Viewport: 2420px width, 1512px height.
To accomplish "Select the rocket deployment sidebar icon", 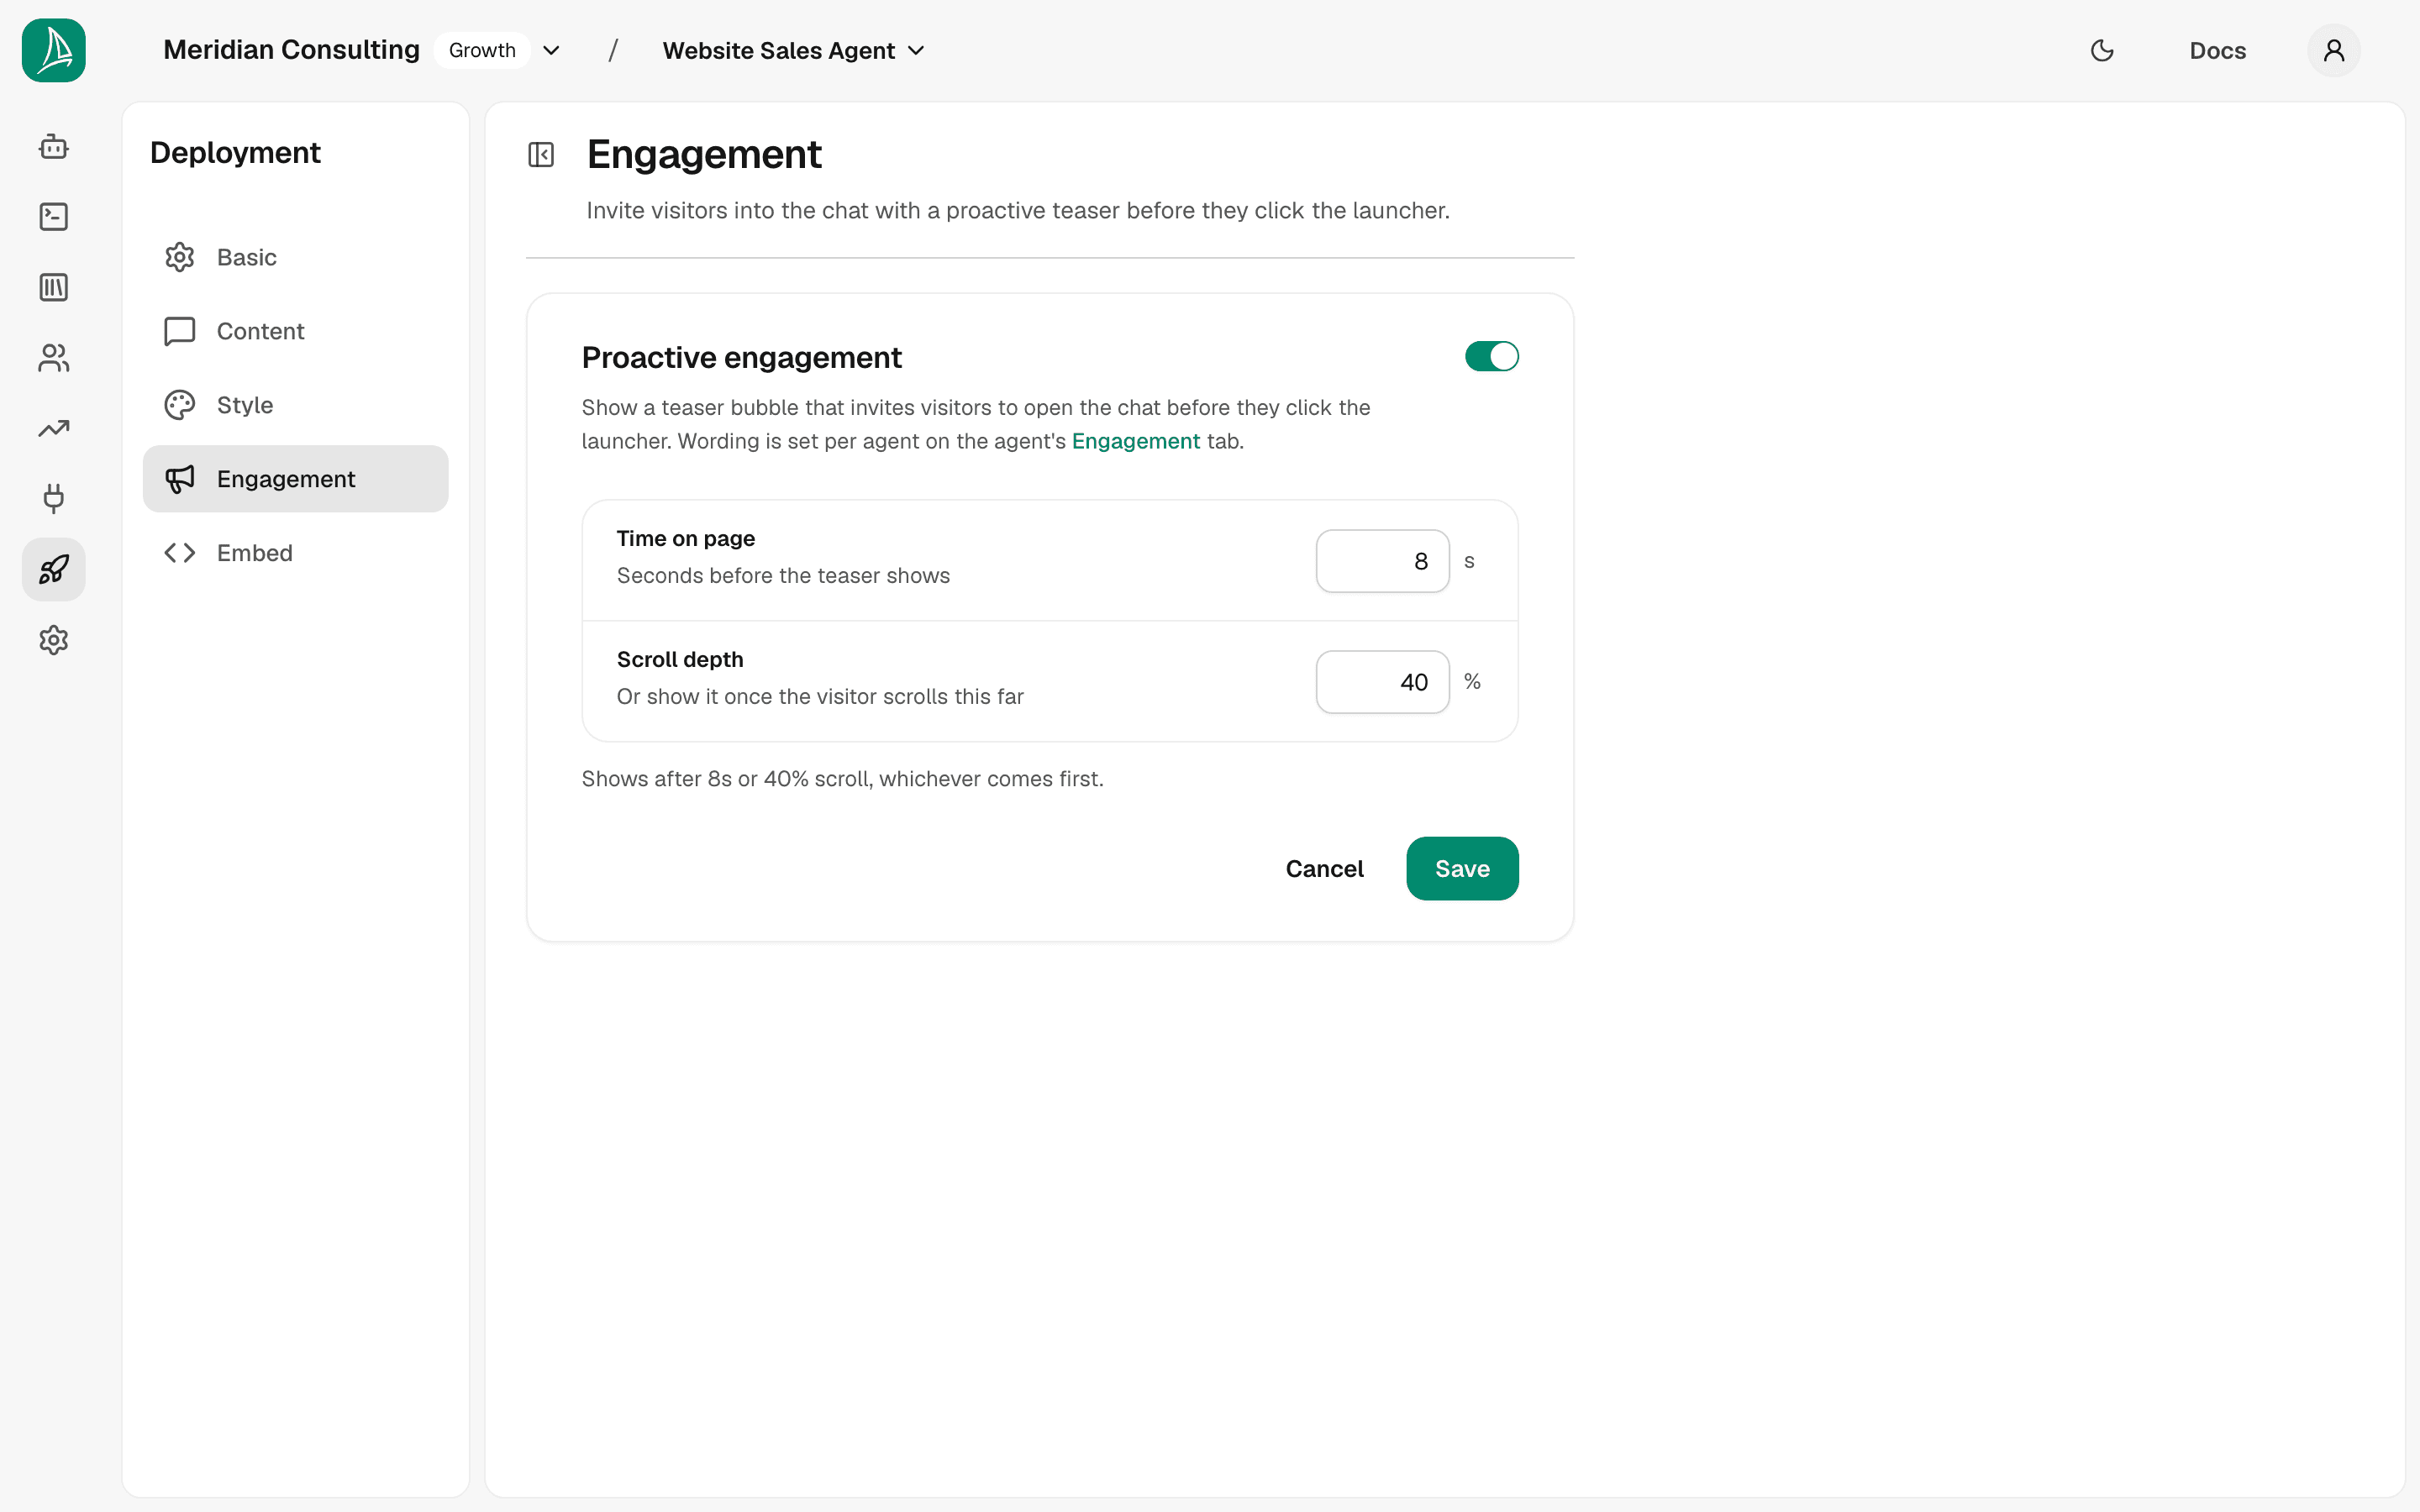I will tap(54, 570).
